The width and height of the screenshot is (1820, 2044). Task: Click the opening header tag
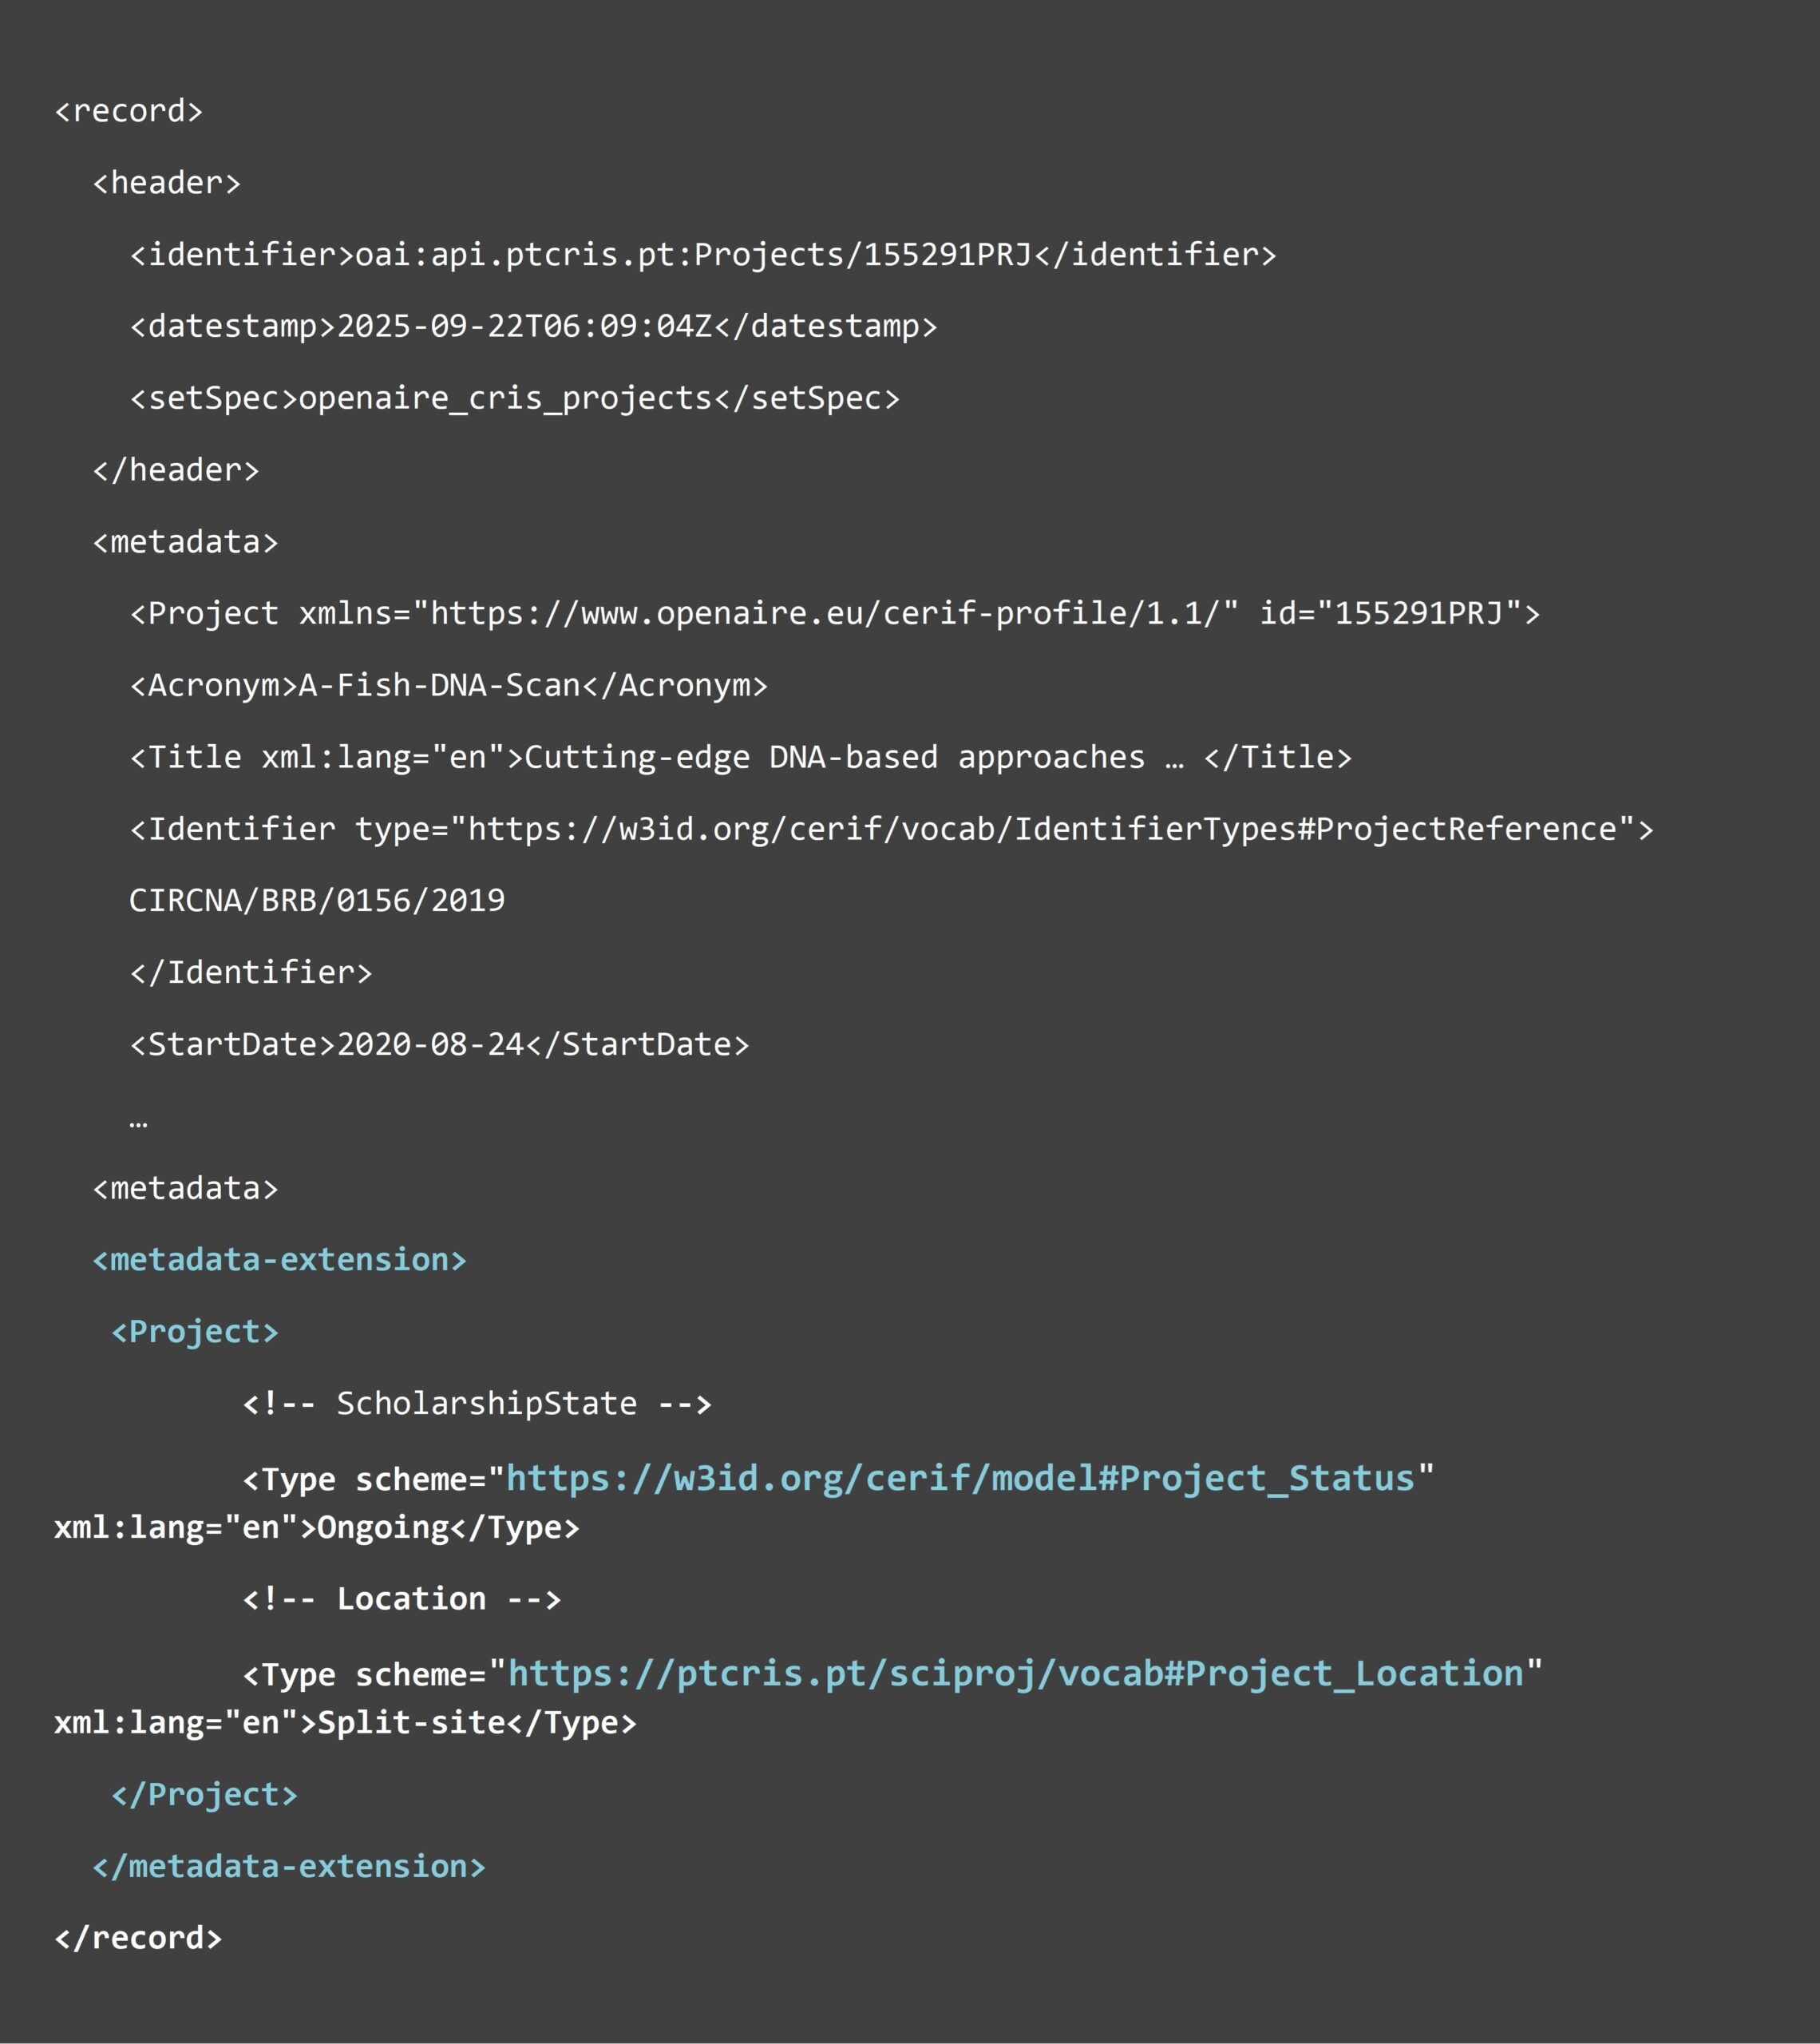(x=166, y=182)
